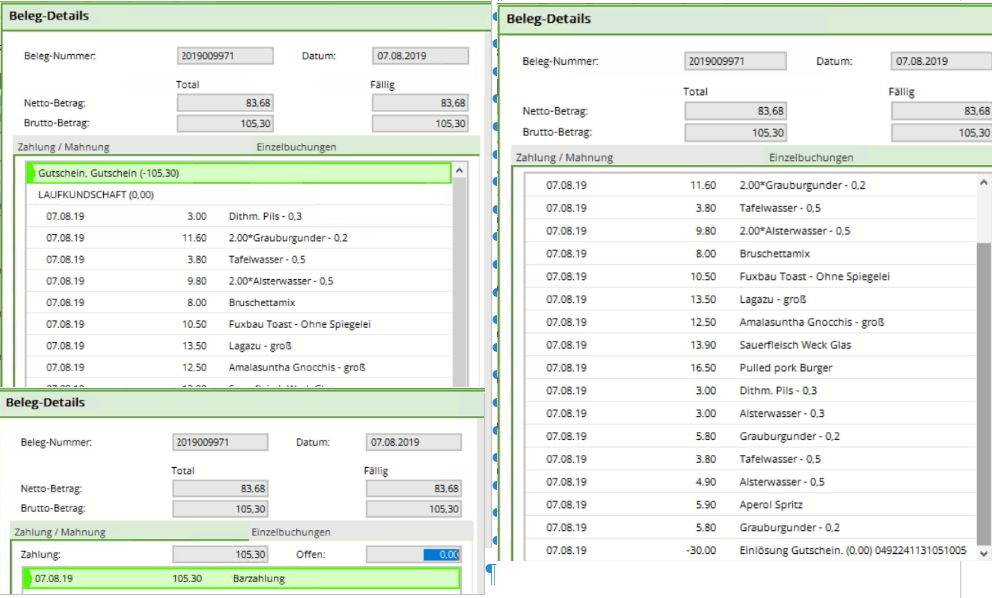This screenshot has height=598, width=992.
Task: Select the Barzahlung payment row
Action: click(240, 578)
